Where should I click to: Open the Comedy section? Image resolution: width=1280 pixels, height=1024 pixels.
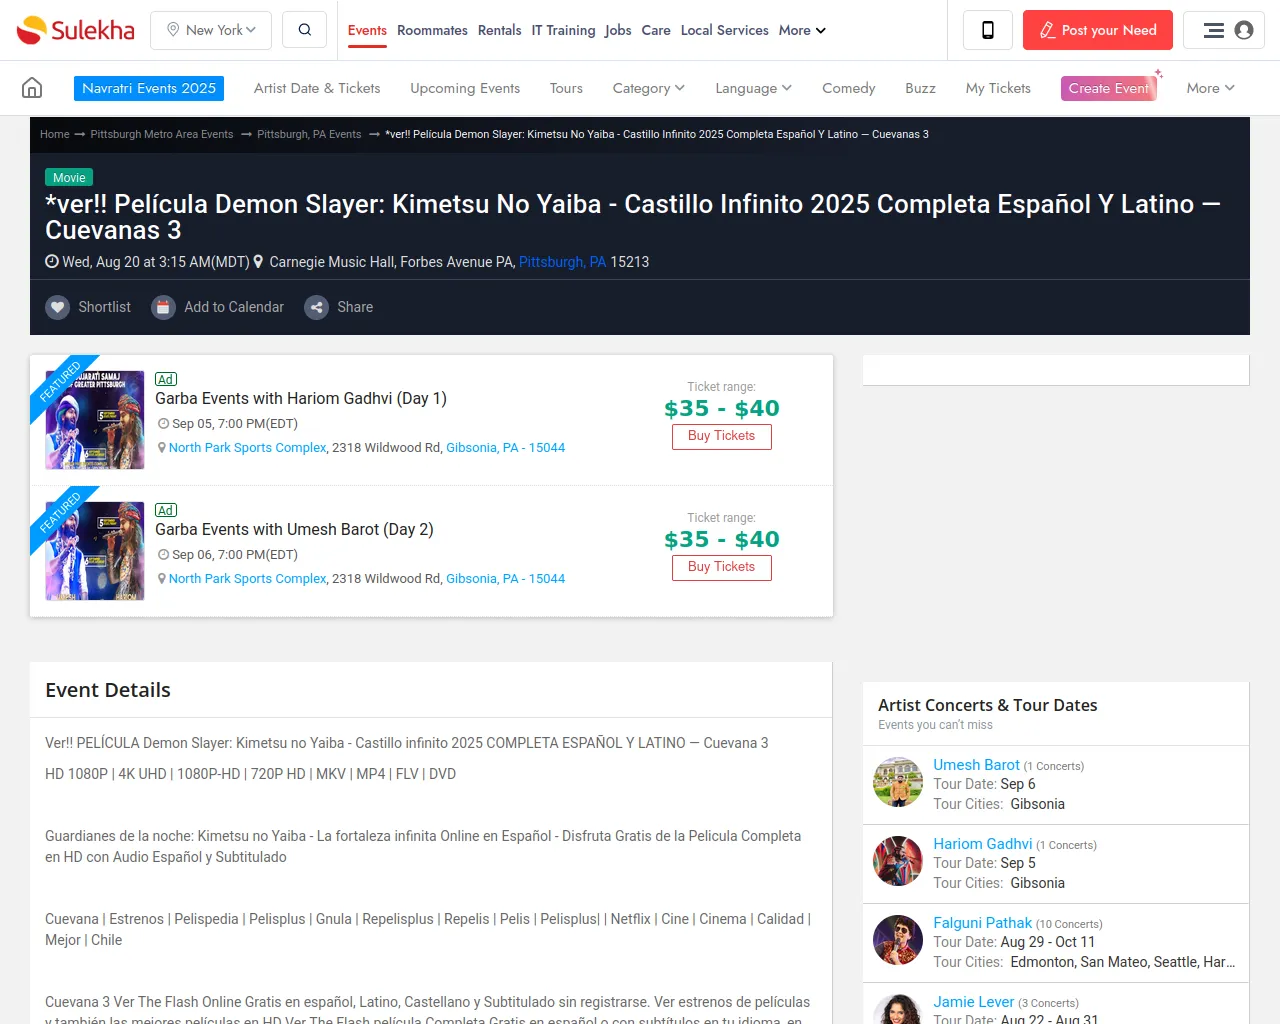849,88
